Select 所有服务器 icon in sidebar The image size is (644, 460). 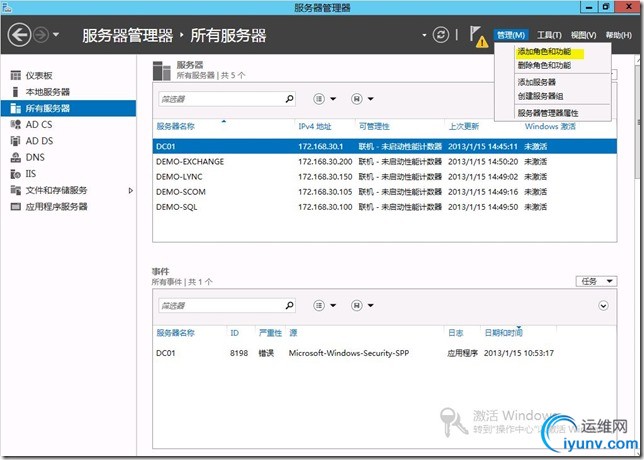point(16,108)
